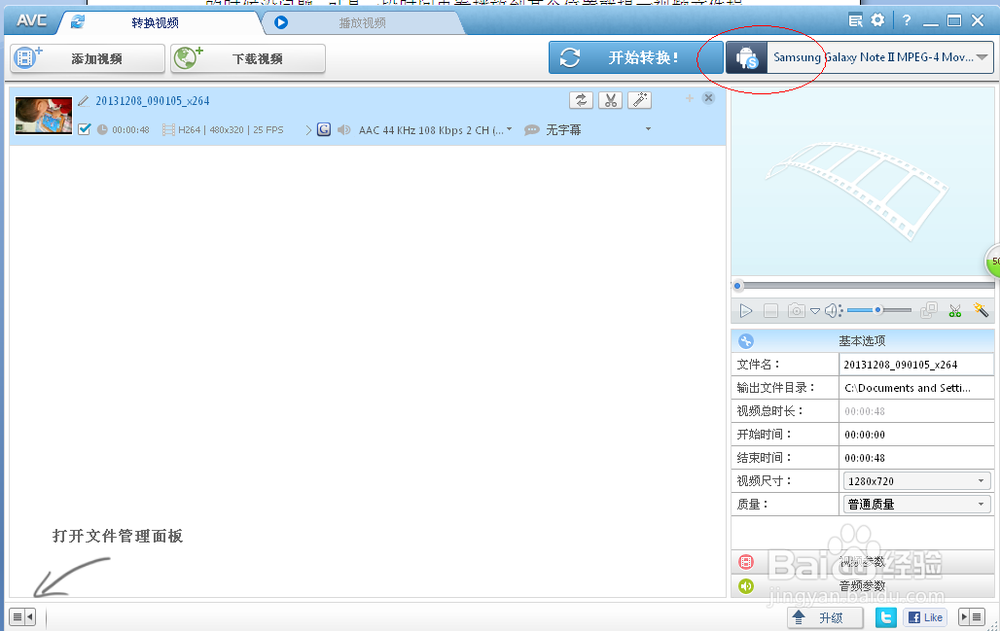Click the pencil rename icon beside file name
The height and width of the screenshot is (631, 1000).
84,101
